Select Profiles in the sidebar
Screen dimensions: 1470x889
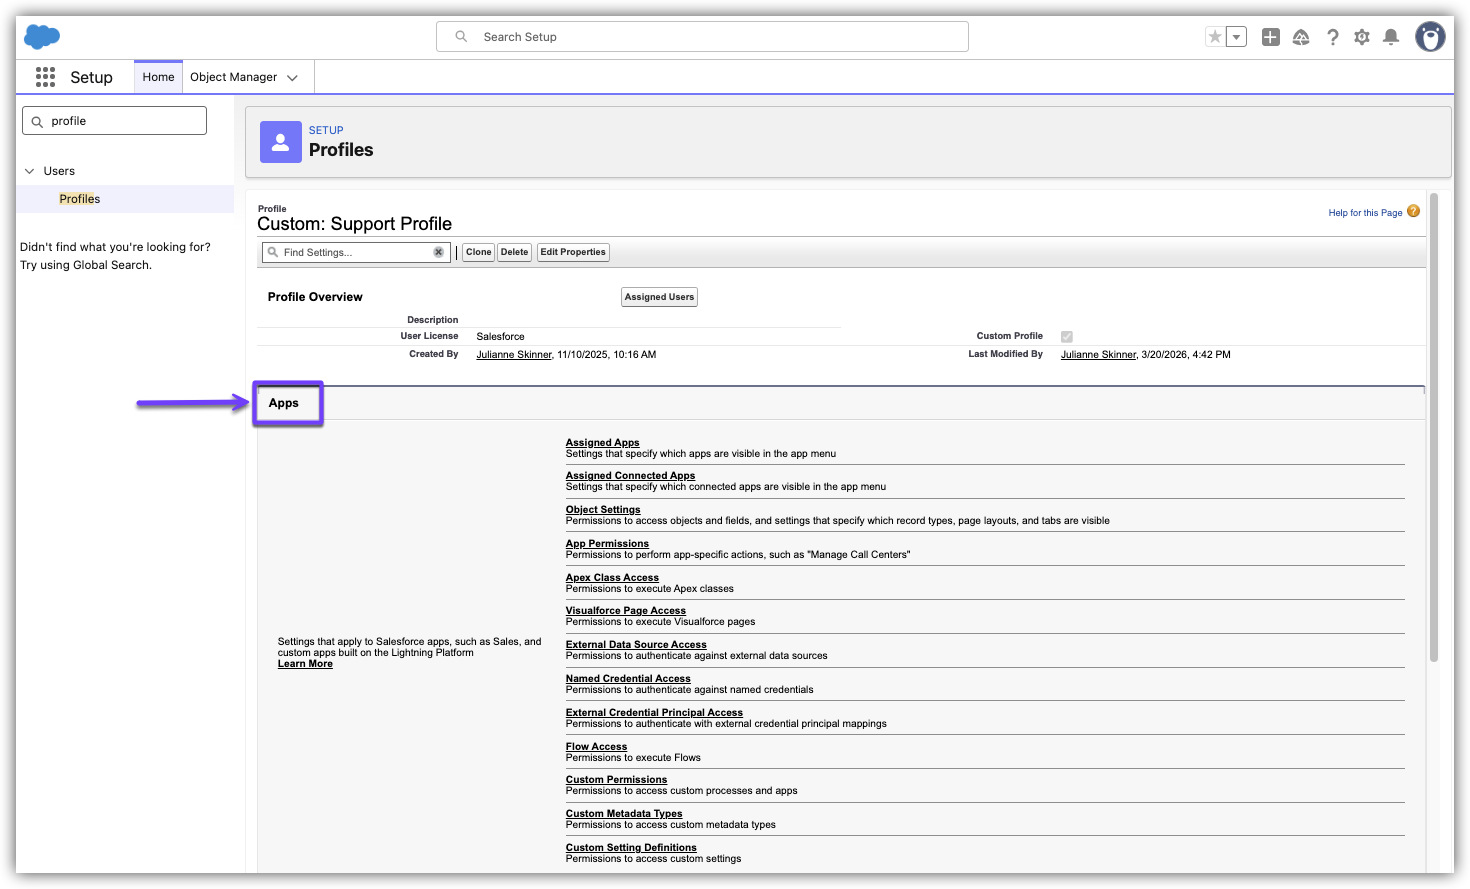coord(80,199)
